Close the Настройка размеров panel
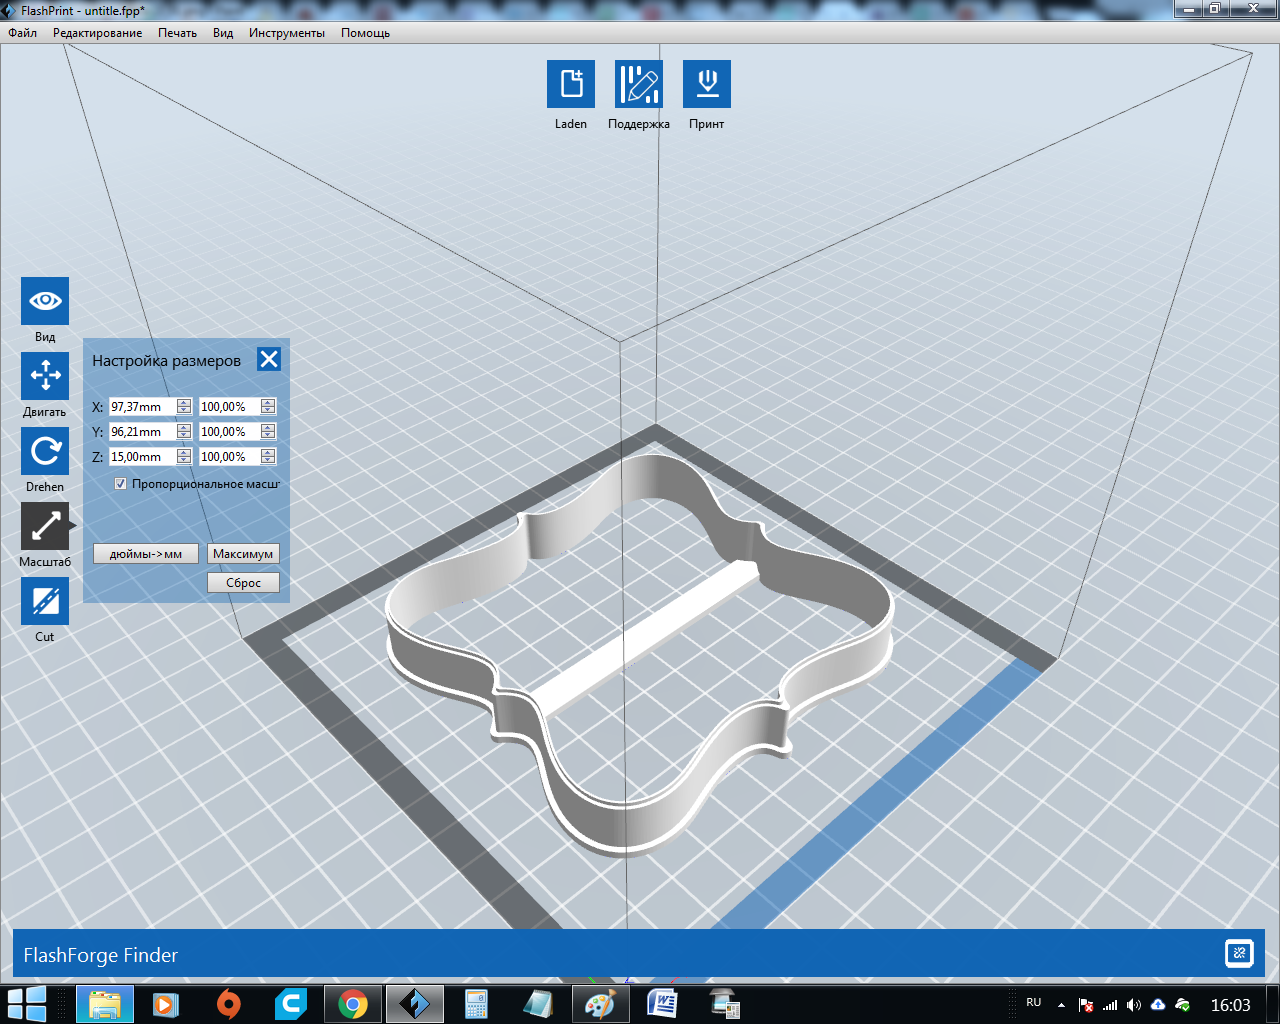This screenshot has width=1280, height=1024. point(269,359)
